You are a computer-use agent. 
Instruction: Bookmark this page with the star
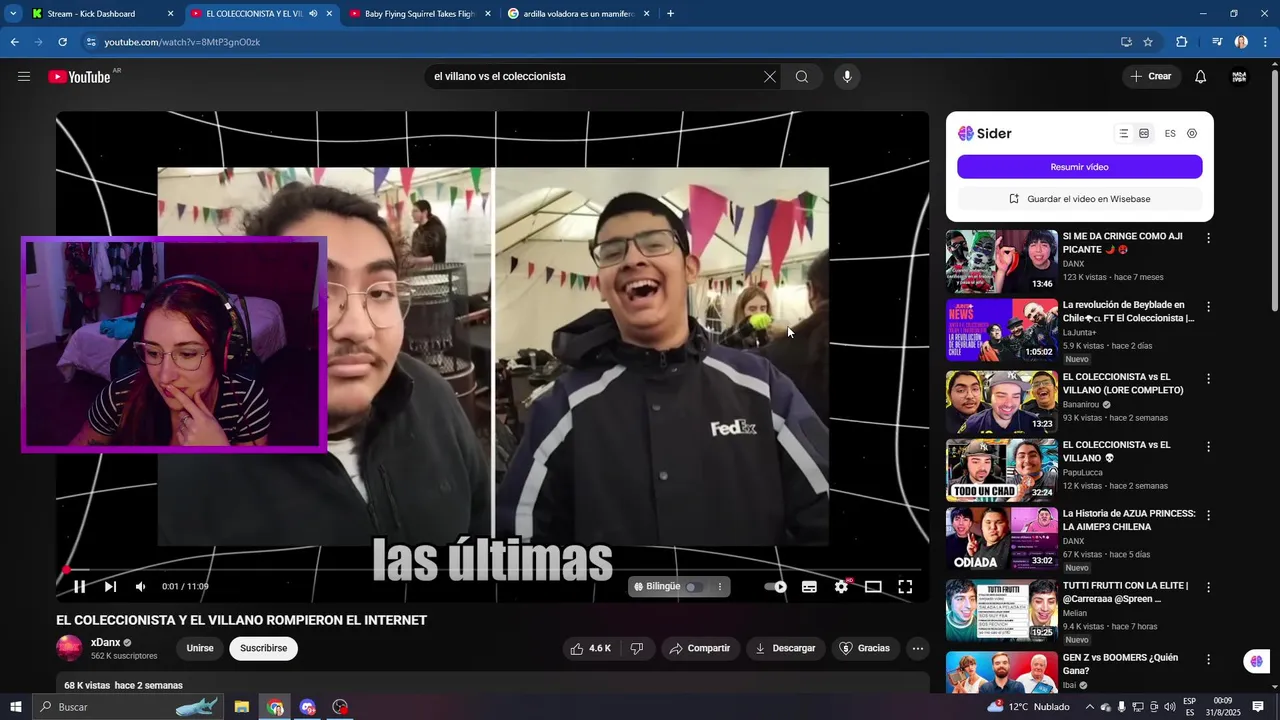click(1148, 42)
